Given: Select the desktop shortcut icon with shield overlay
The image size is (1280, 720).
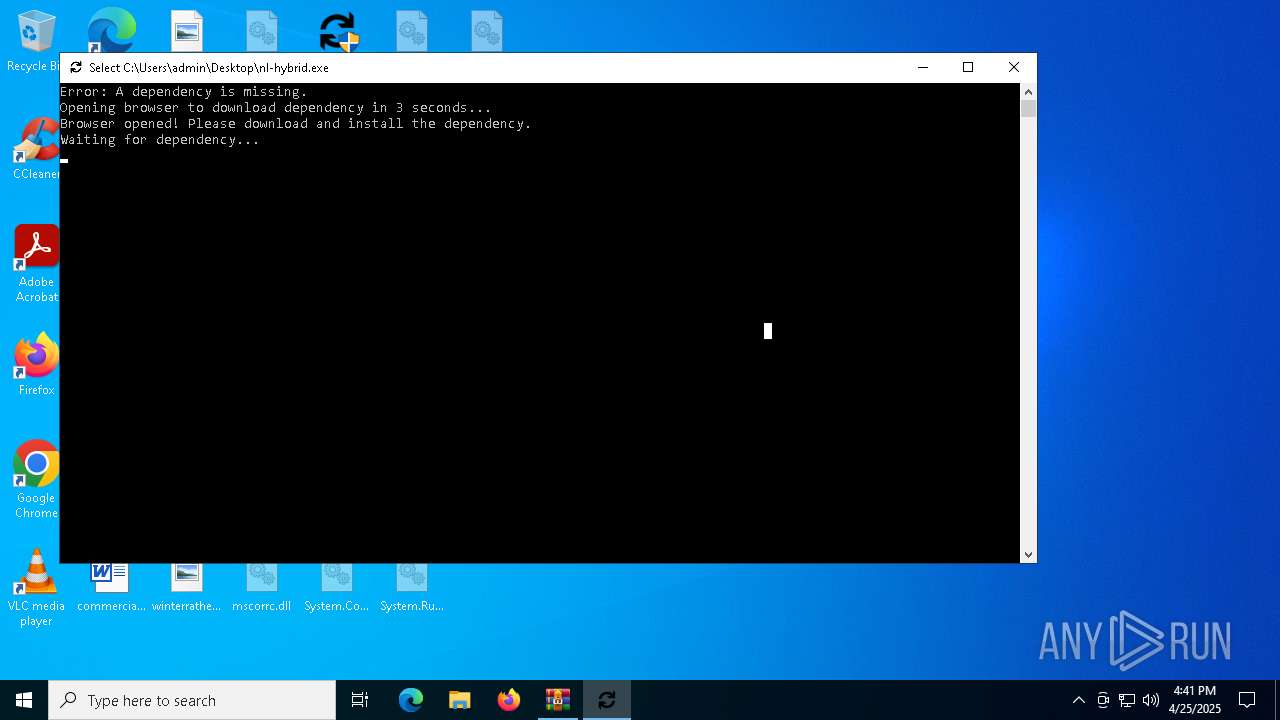Looking at the screenshot, I should 338,31.
